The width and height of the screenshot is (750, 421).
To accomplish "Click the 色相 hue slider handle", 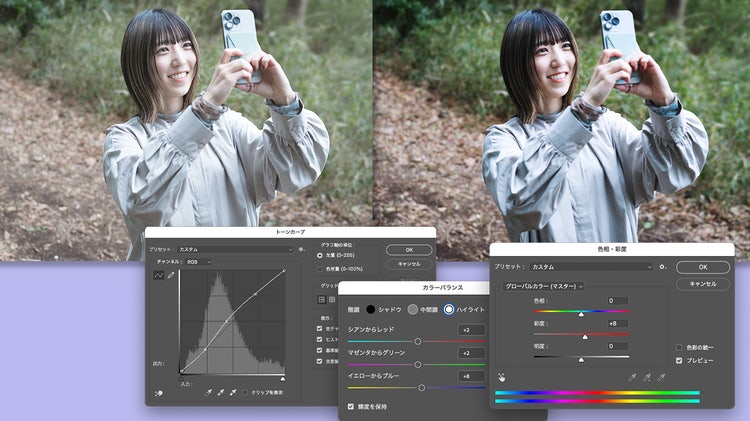I will pyautogui.click(x=581, y=314).
